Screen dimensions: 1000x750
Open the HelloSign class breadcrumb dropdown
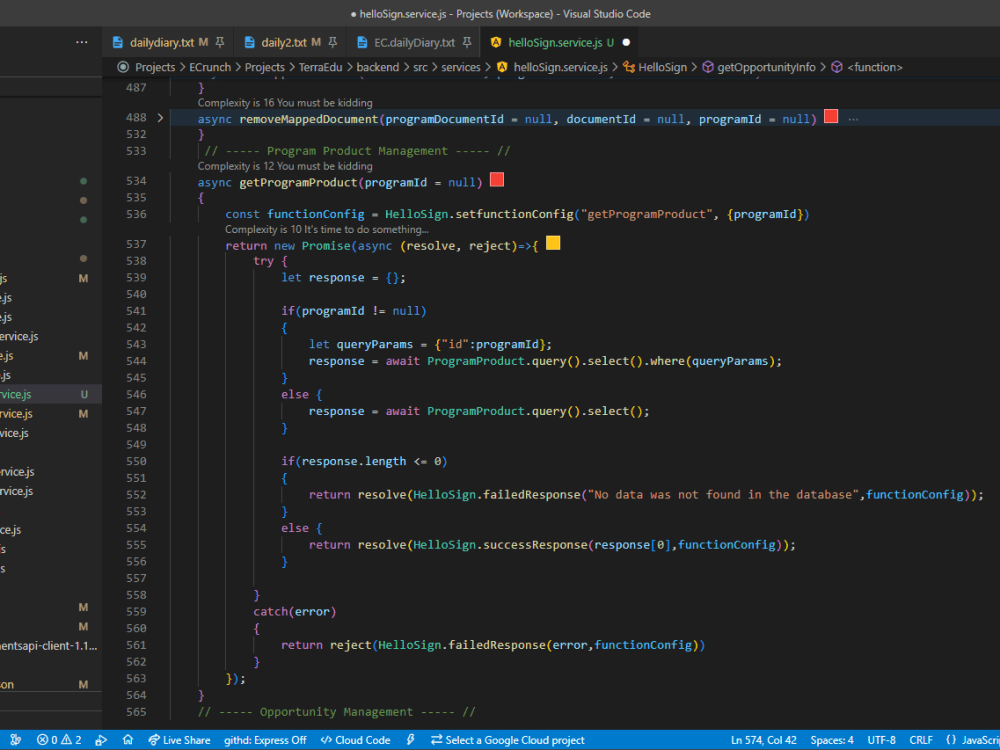pos(654,67)
